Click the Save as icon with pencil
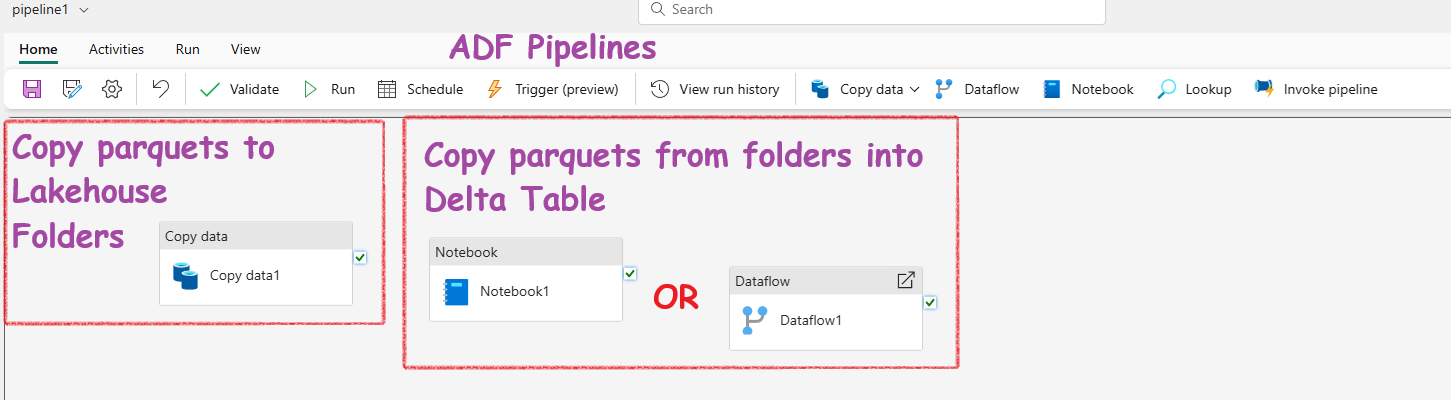This screenshot has width=1451, height=400. pyautogui.click(x=72, y=89)
